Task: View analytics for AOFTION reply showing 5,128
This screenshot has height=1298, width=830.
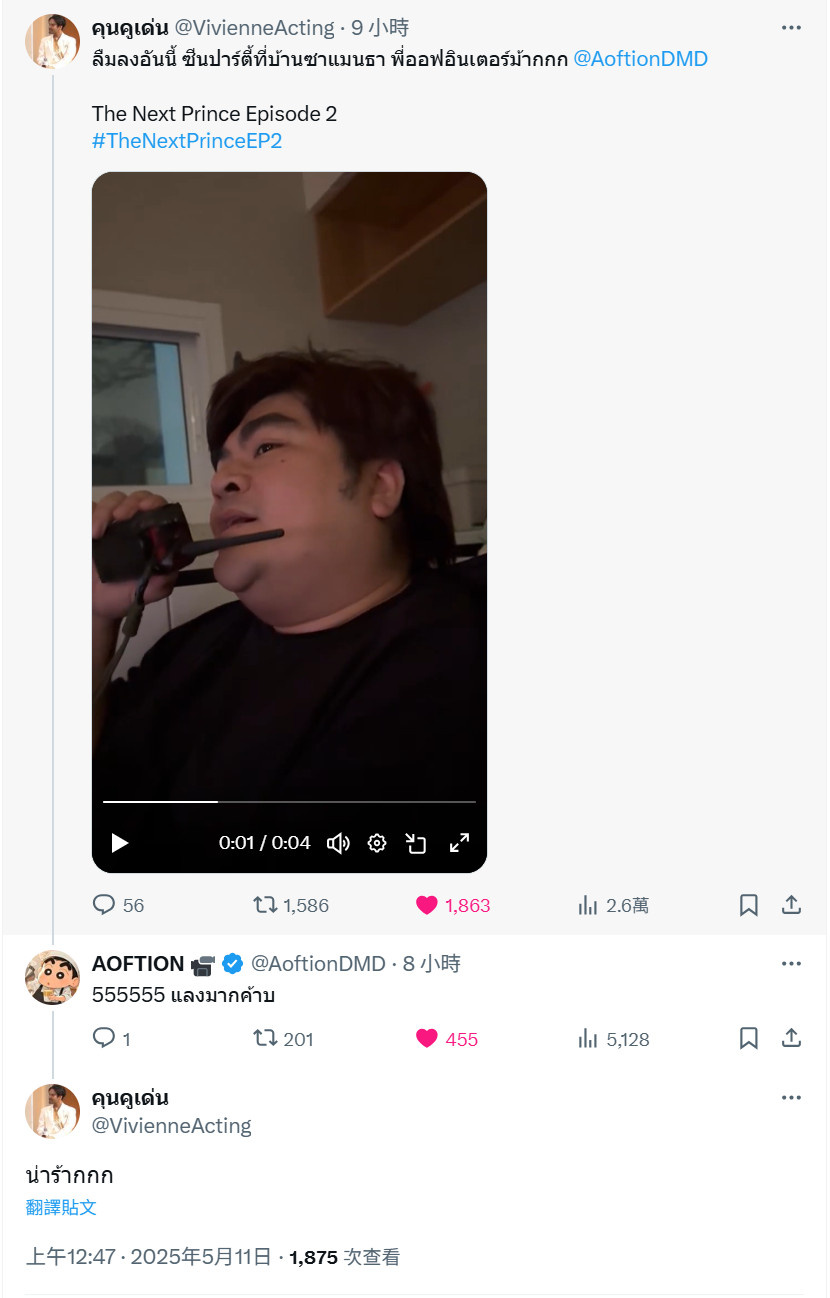Action: [x=613, y=1039]
